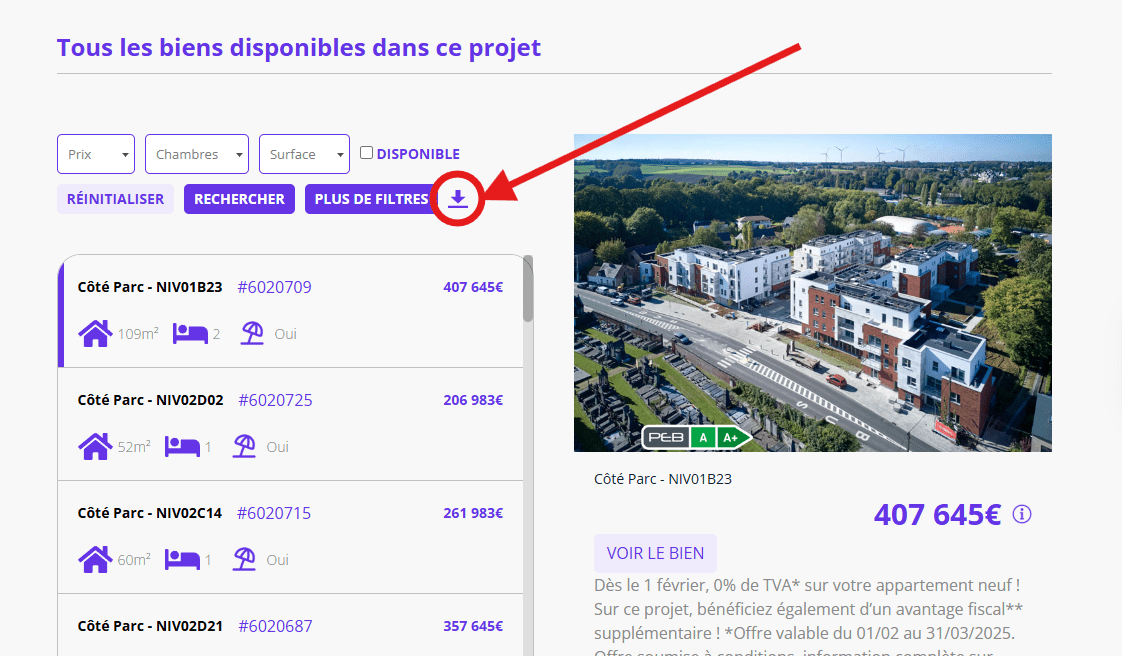The image size is (1122, 656).
Task: Click the aerial project photo
Action: click(812, 292)
